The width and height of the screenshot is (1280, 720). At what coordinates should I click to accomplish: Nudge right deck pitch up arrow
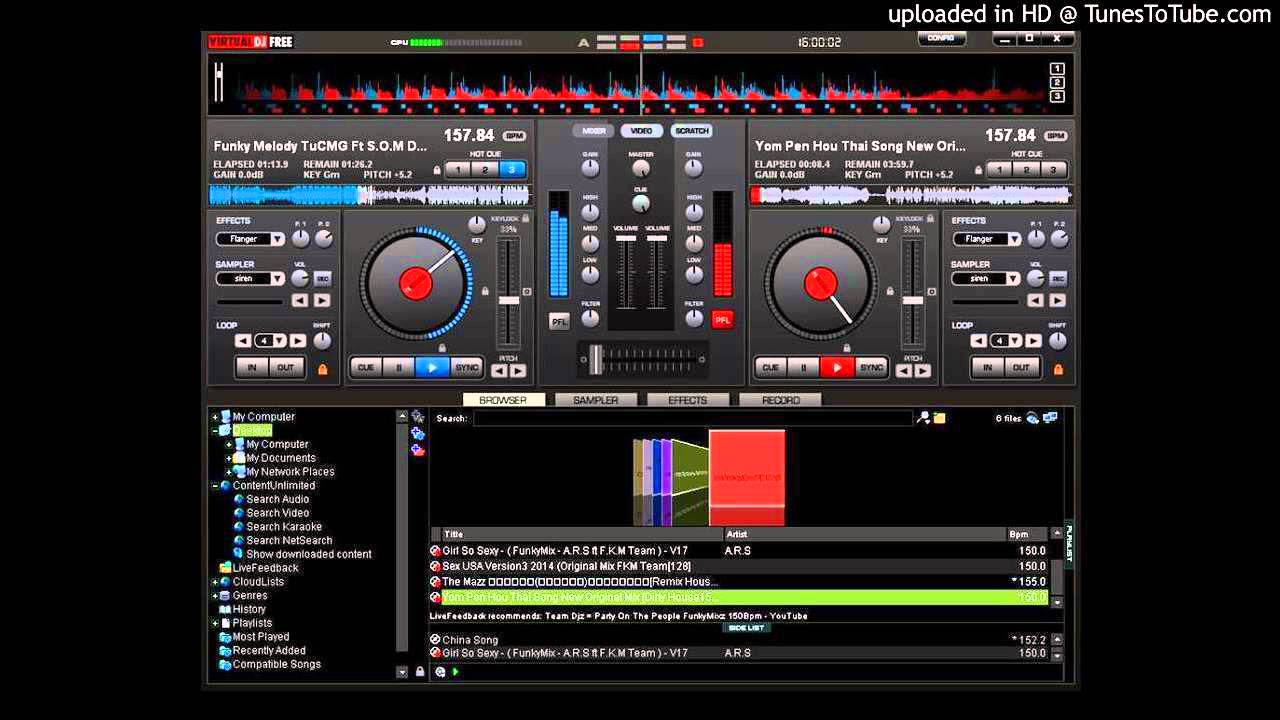[923, 371]
